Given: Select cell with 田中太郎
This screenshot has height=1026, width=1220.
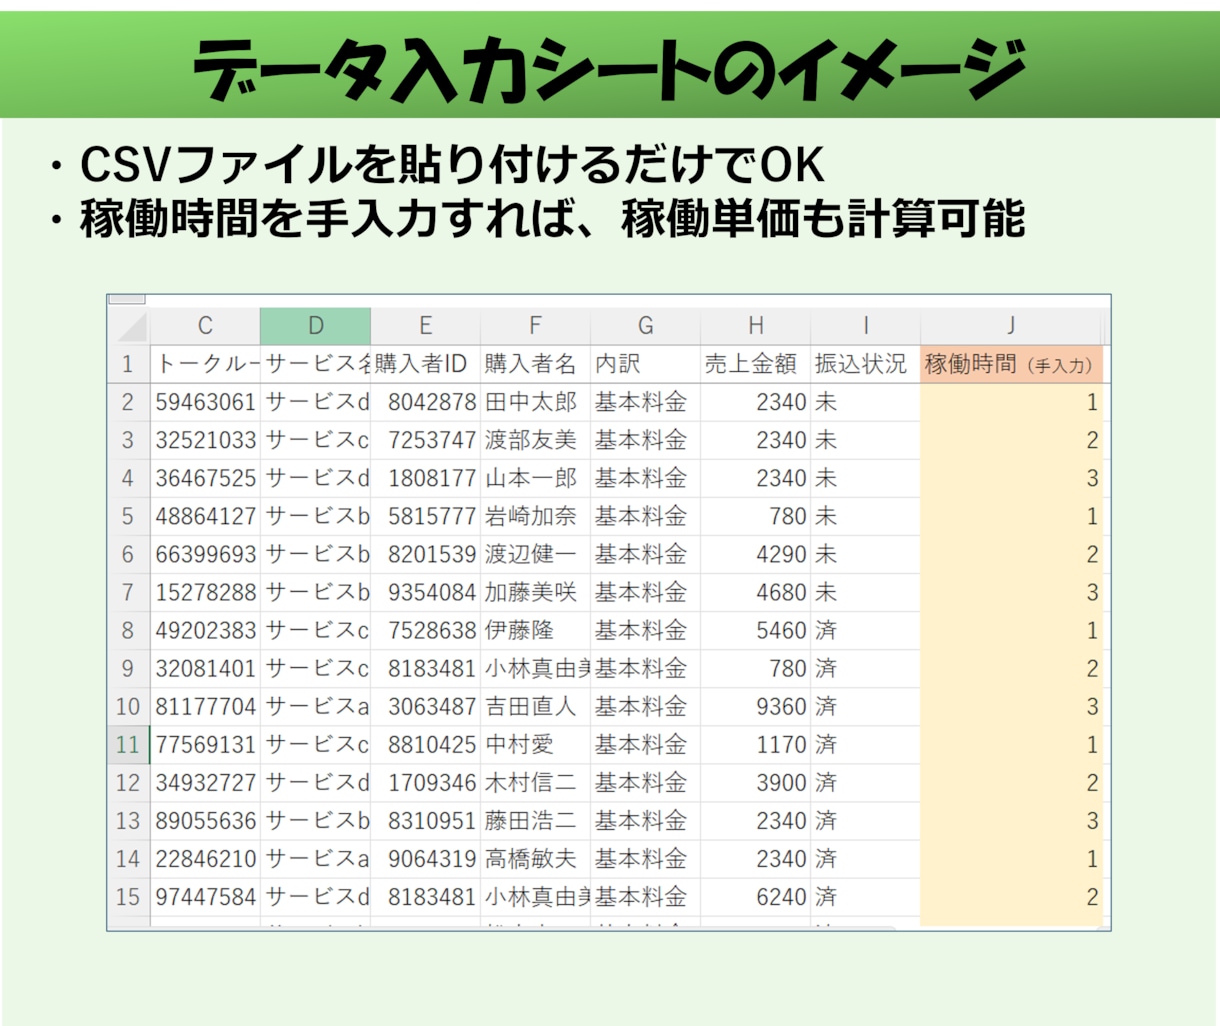Looking at the screenshot, I should 535,402.
